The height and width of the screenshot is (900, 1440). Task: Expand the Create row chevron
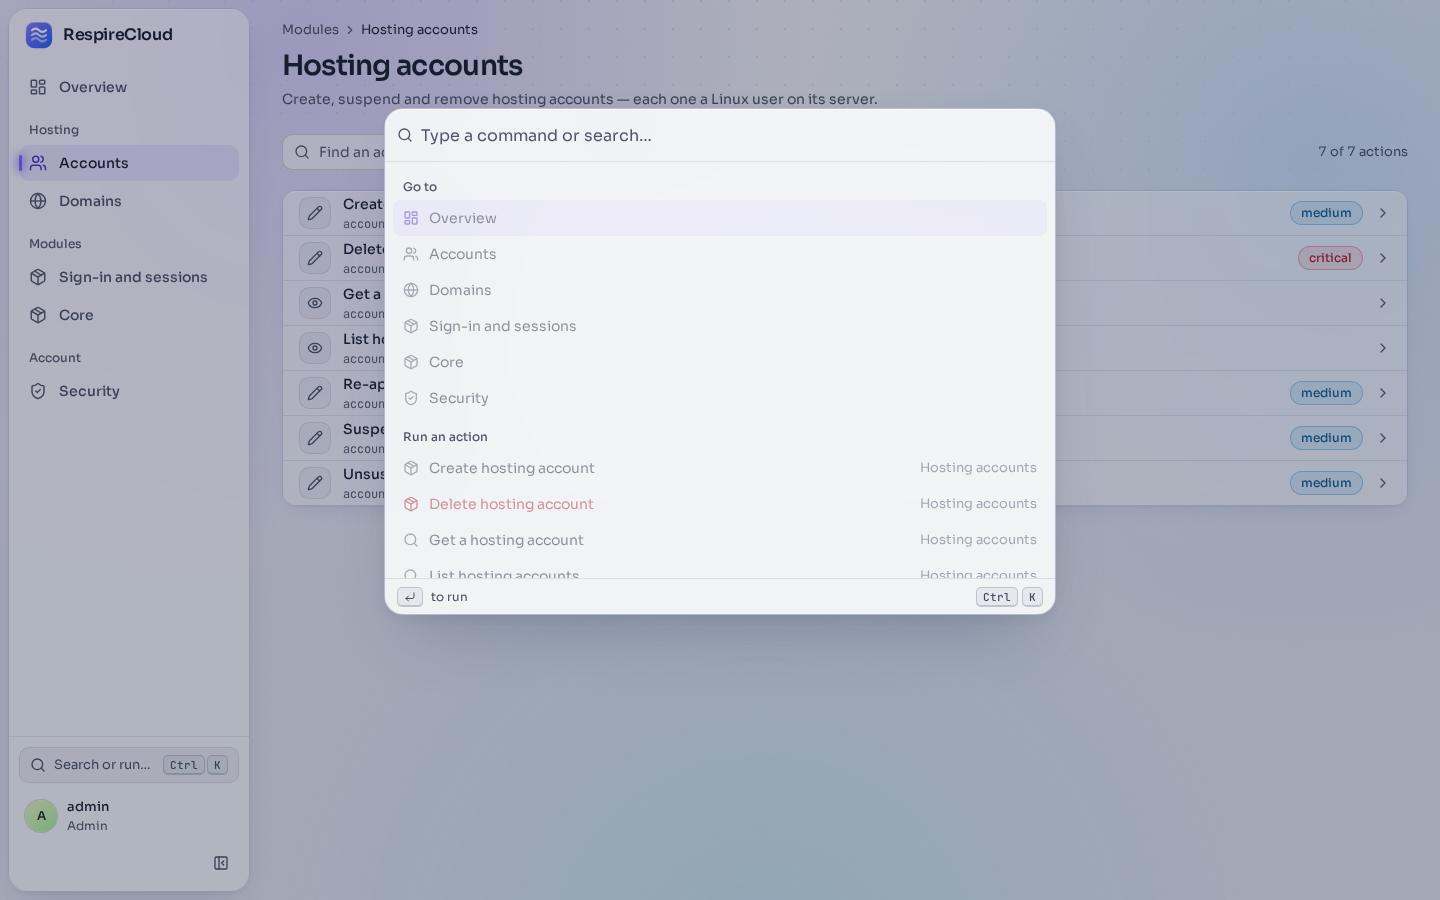[x=1383, y=213]
